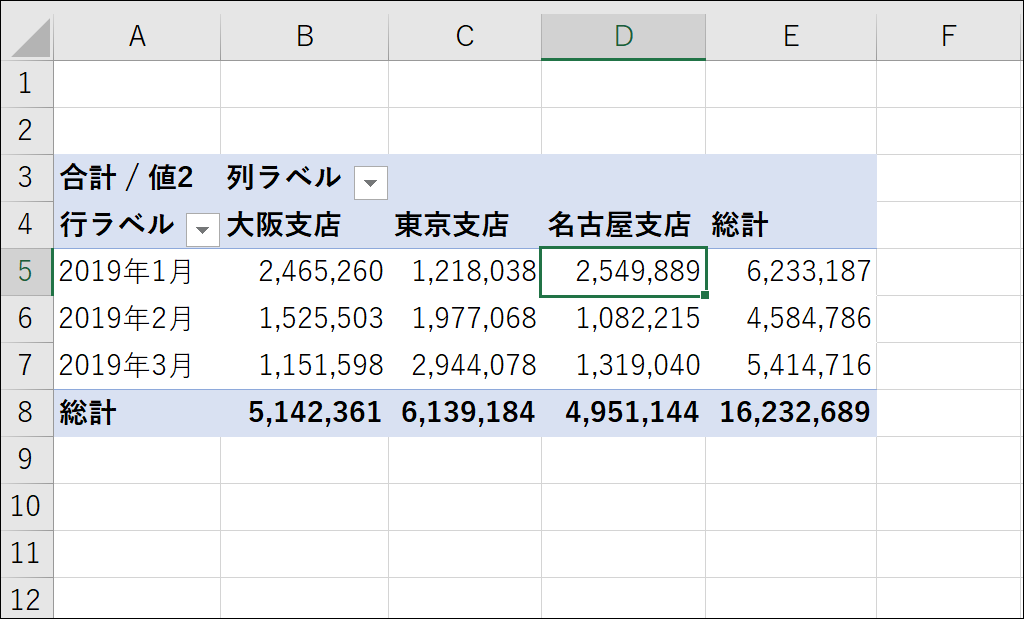The image size is (1024, 619).
Task: Click total cell 5,142,361
Action: click(305, 413)
